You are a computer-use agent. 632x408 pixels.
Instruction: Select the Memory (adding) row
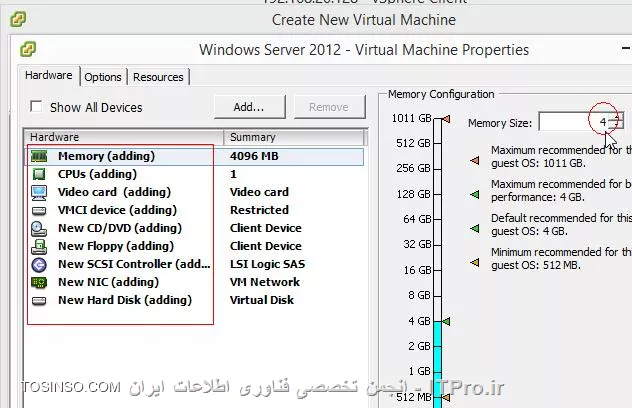[x=195, y=156]
